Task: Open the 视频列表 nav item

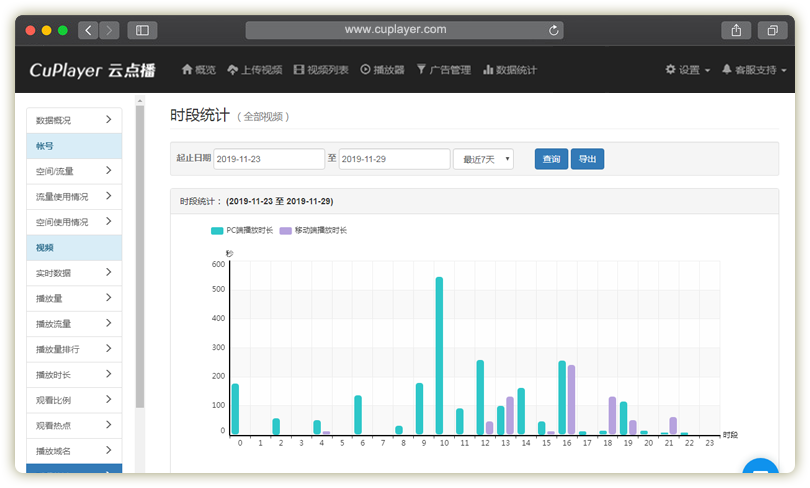Action: pos(321,70)
